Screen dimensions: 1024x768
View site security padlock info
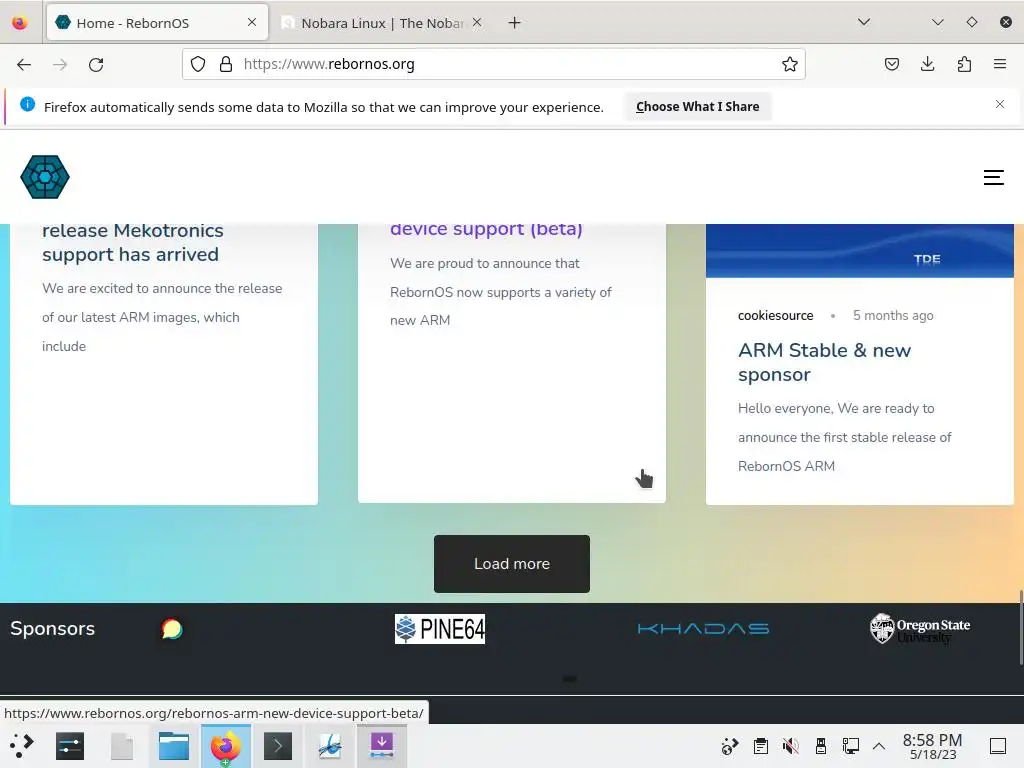[x=226, y=64]
